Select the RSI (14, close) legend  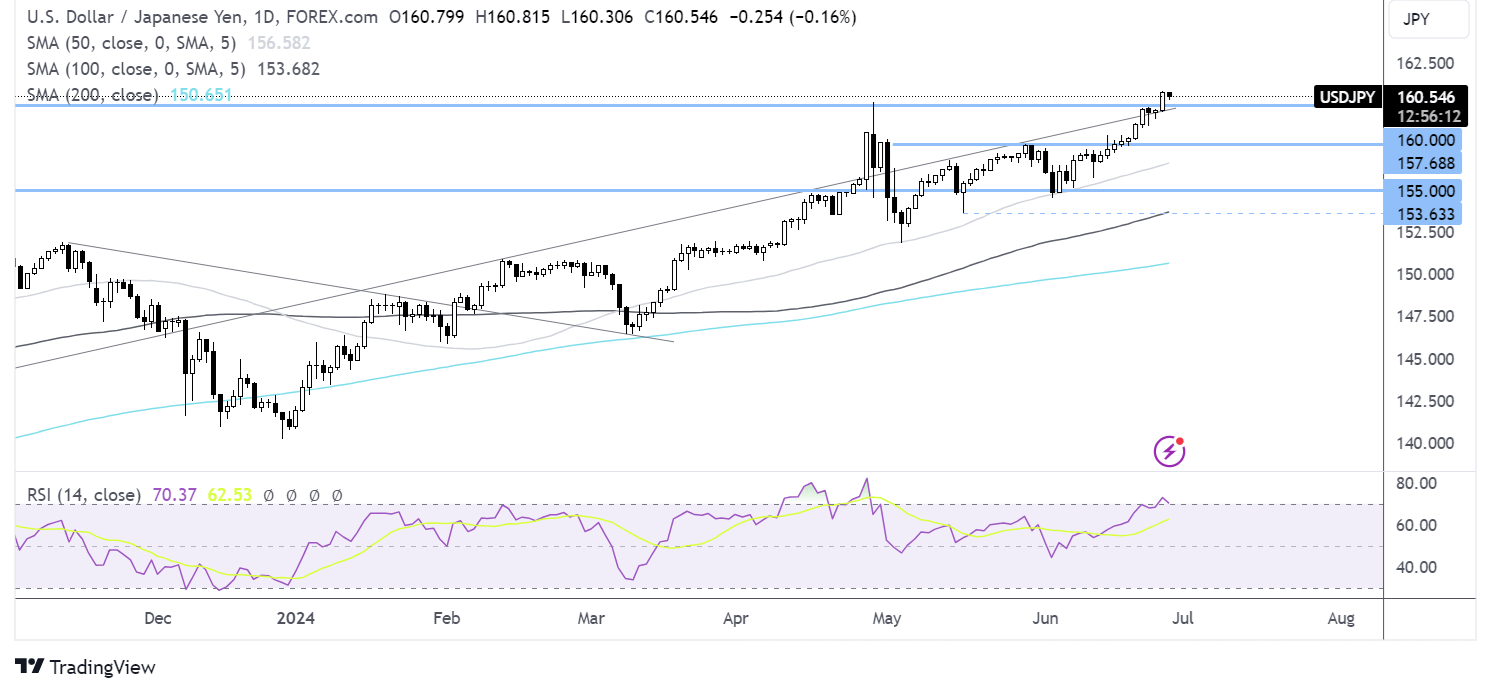82,494
